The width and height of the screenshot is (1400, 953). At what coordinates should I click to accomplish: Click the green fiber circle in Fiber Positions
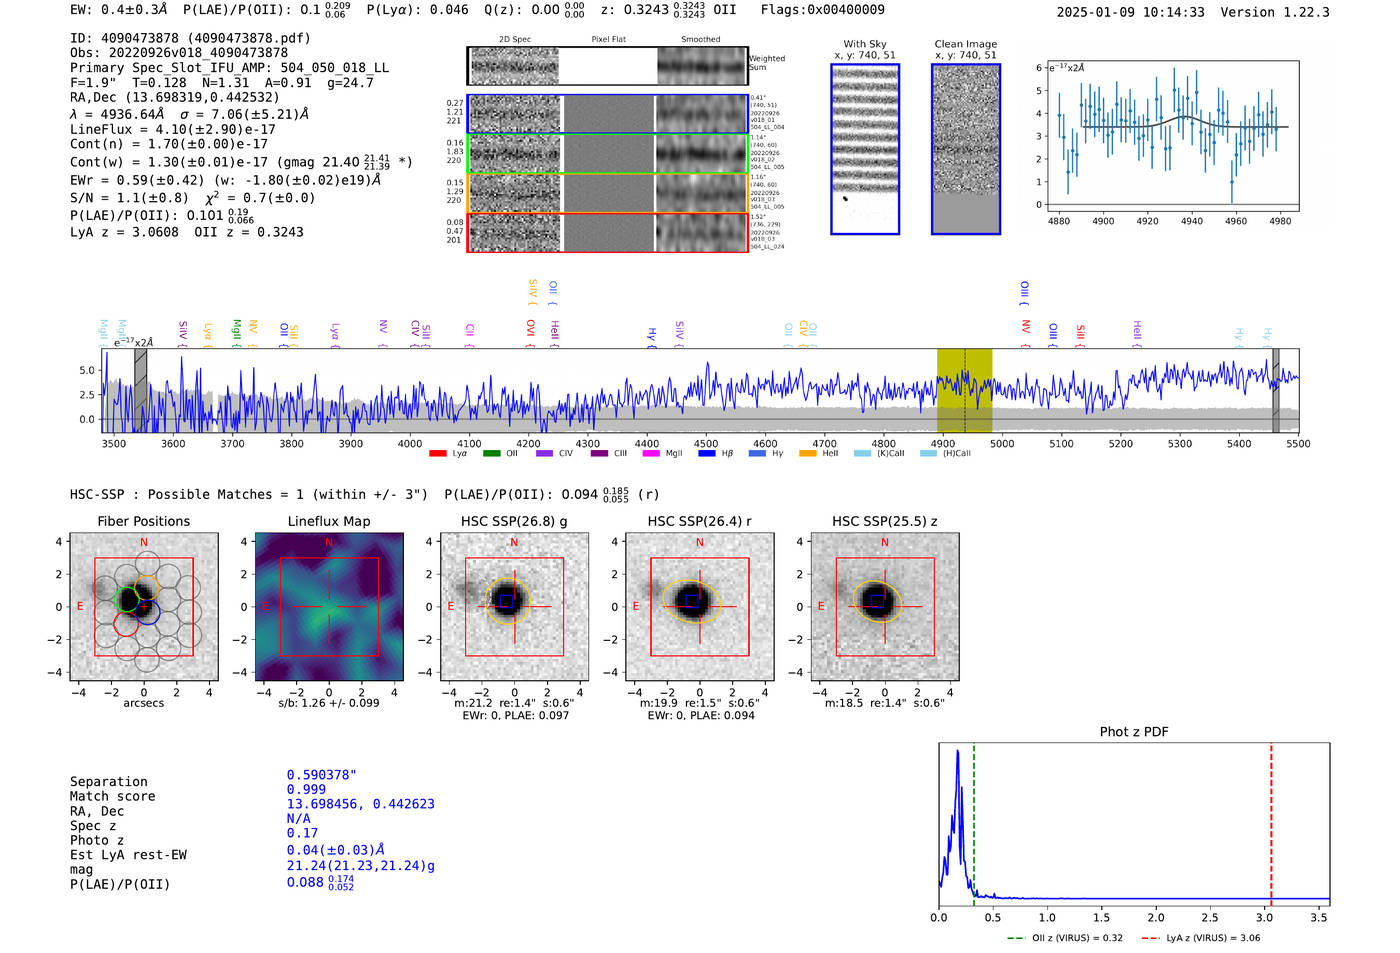coord(127,599)
